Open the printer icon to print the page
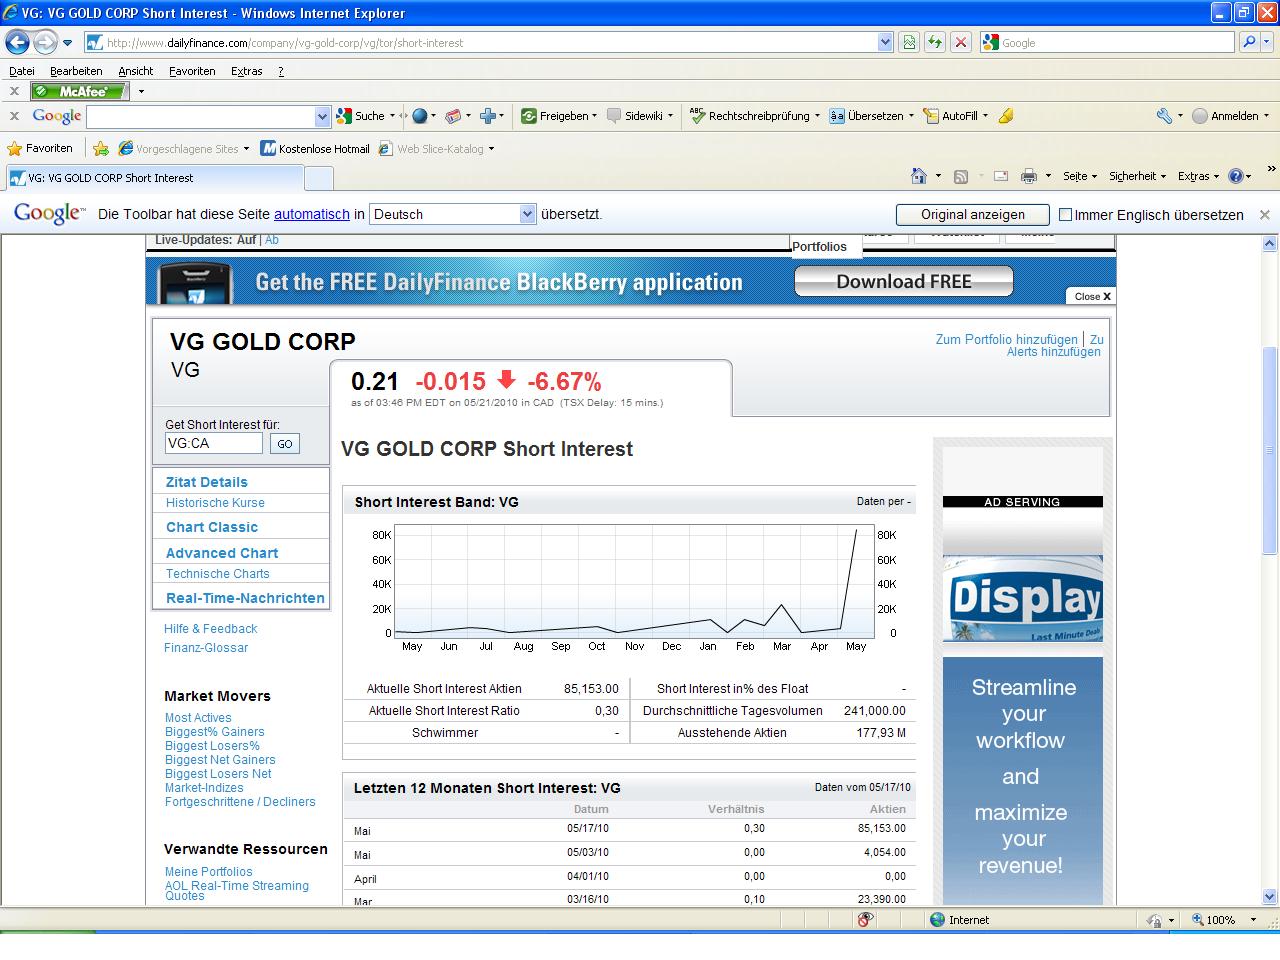Image resolution: width=1280 pixels, height=960 pixels. coord(1028,175)
